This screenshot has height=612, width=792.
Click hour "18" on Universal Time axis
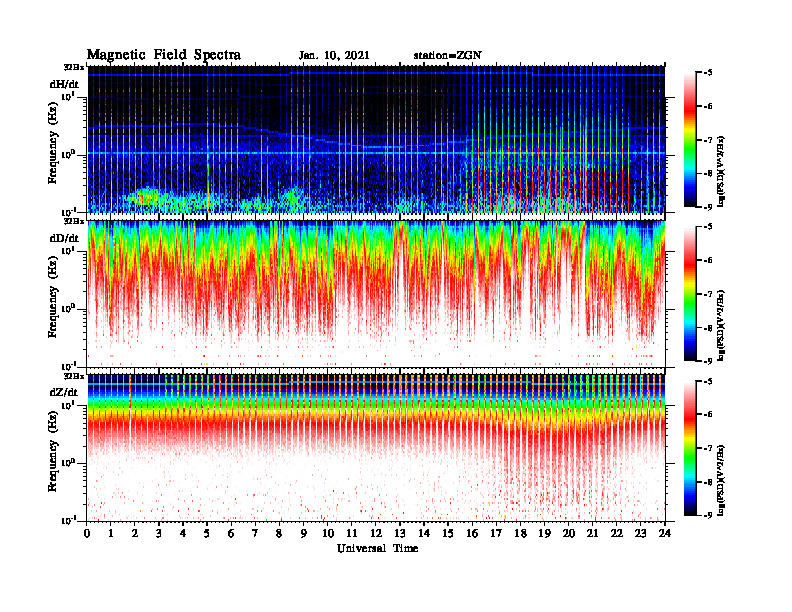(520, 533)
